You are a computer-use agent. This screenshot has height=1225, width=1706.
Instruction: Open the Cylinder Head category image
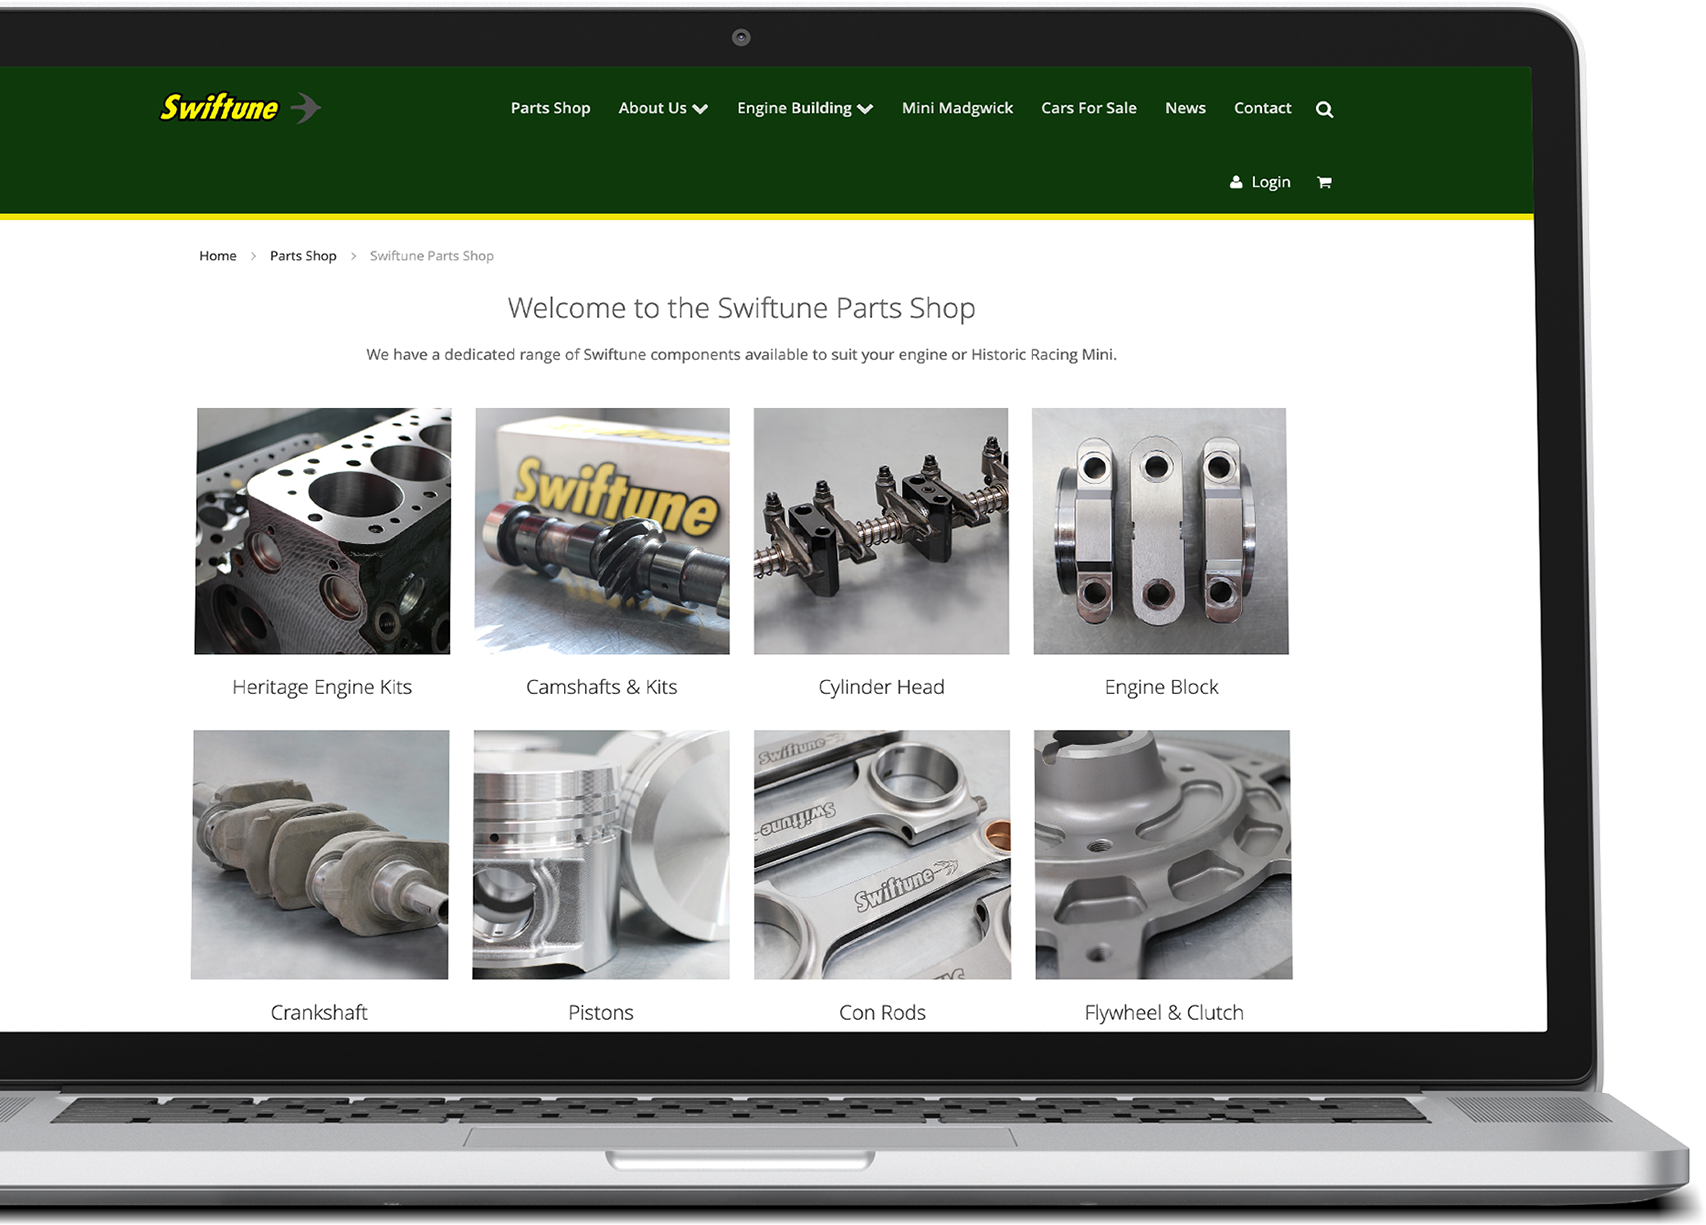coord(881,531)
